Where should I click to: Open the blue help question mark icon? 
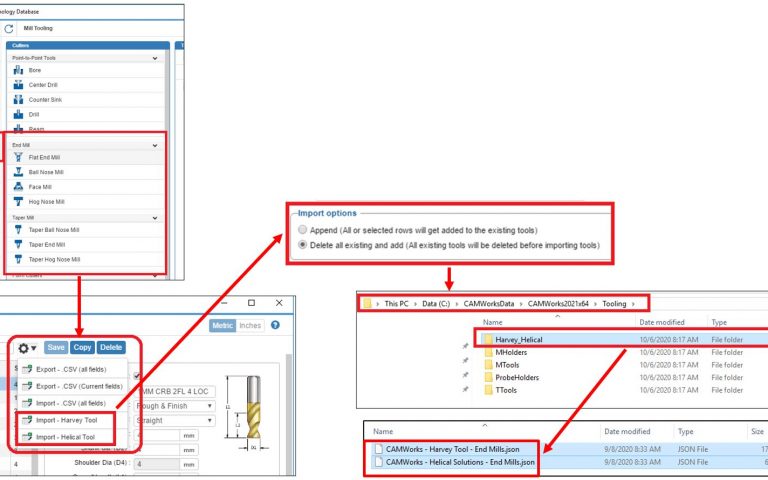pos(275,325)
